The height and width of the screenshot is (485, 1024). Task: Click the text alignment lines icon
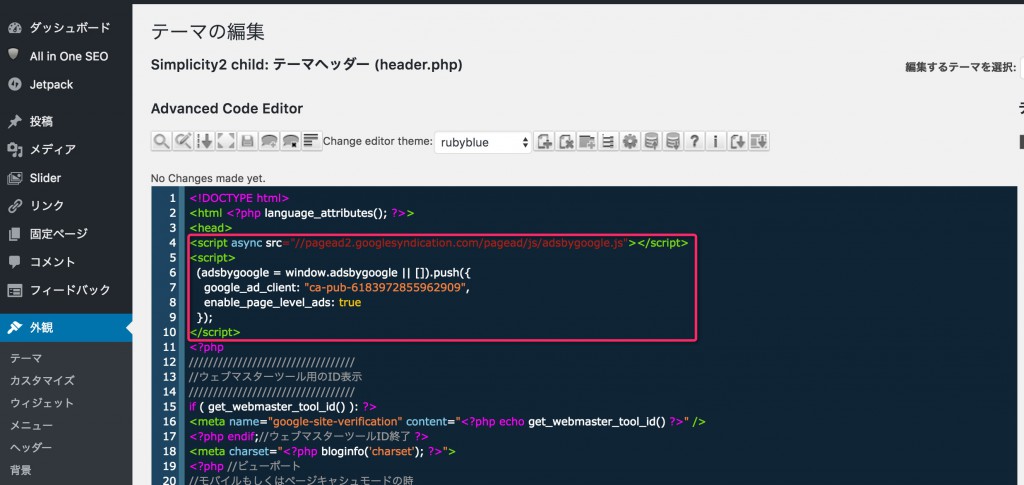(312, 141)
